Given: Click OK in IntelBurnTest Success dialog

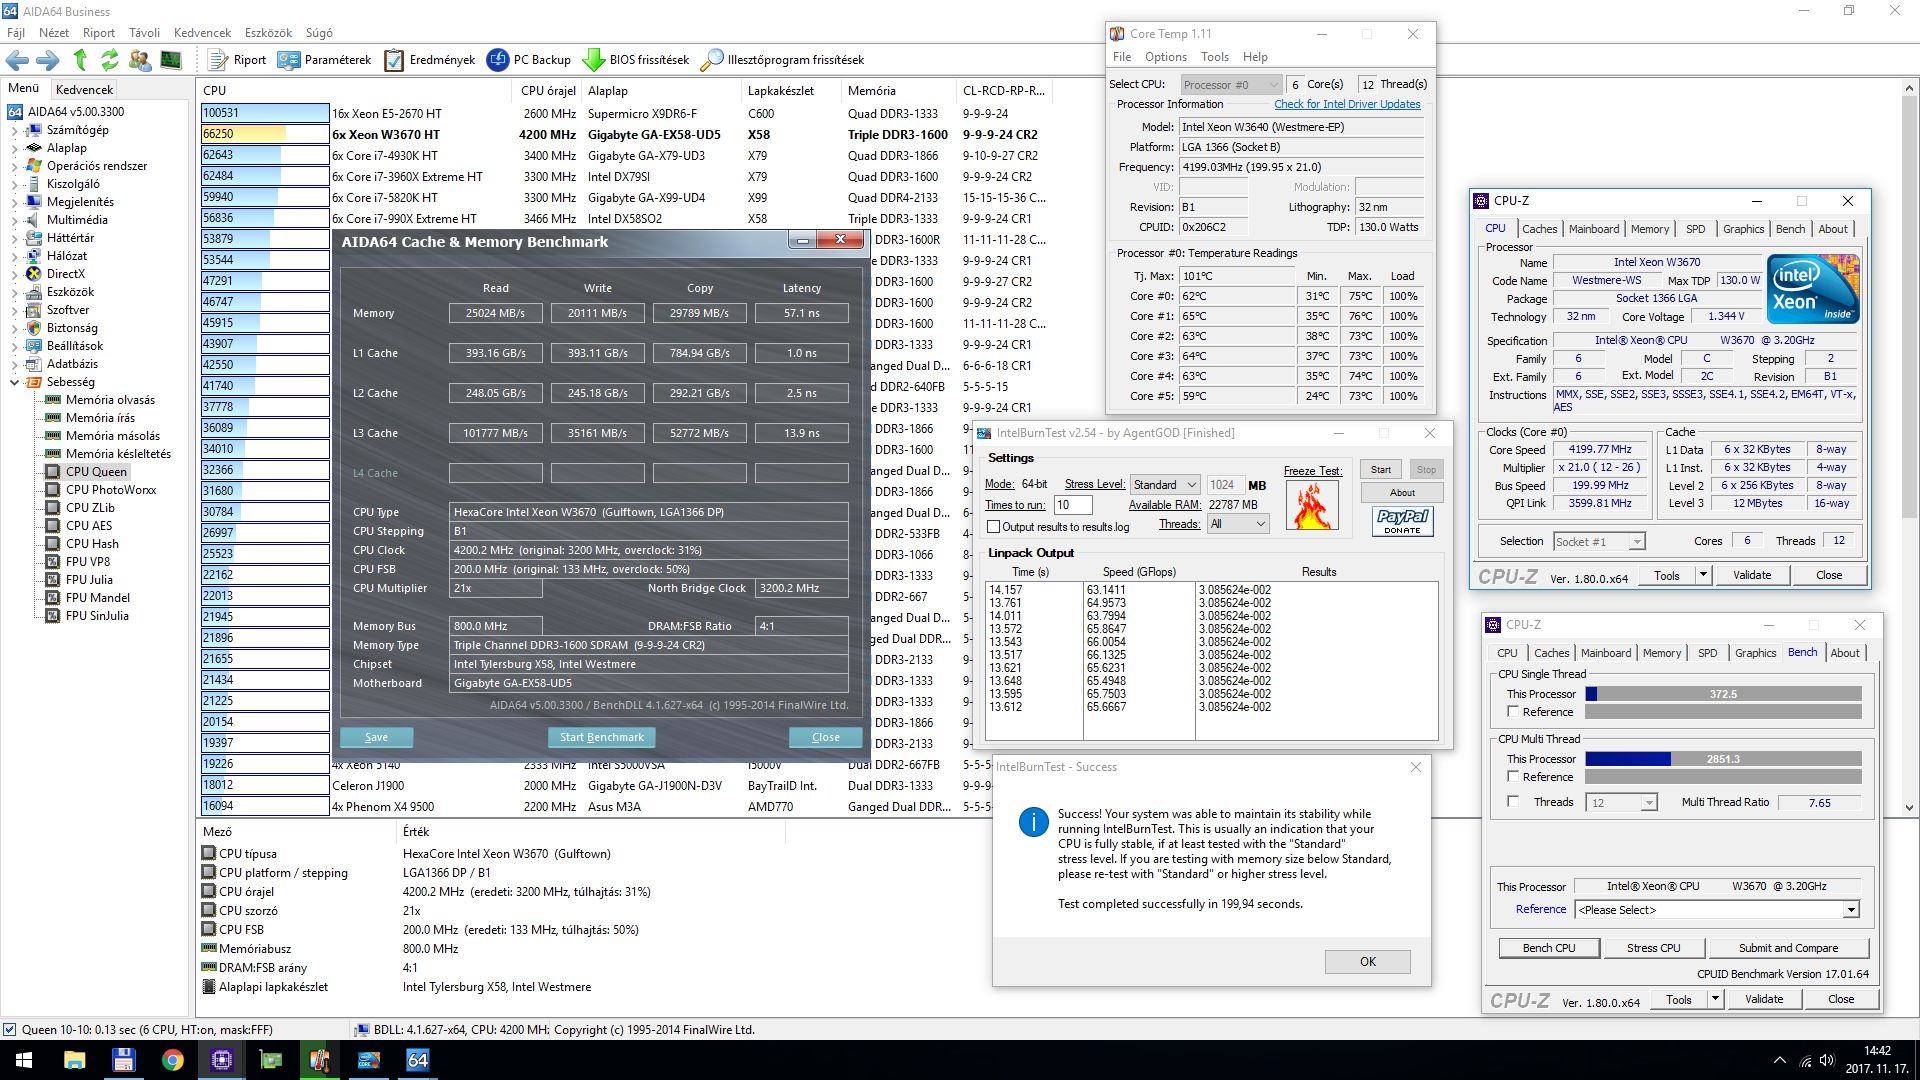Looking at the screenshot, I should point(1367,961).
